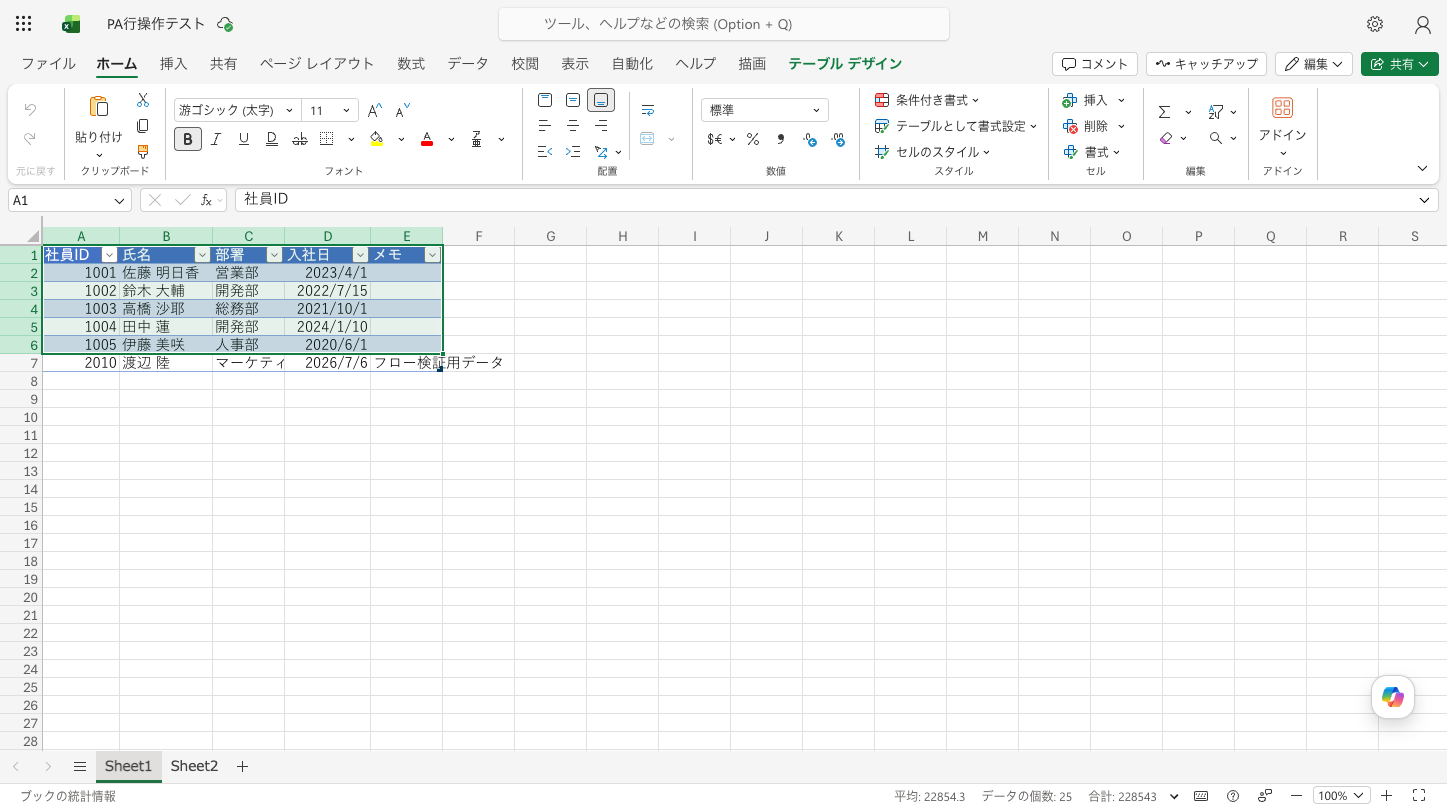
Task: Open the 社員ID column filter dropdown
Action: click(109, 255)
